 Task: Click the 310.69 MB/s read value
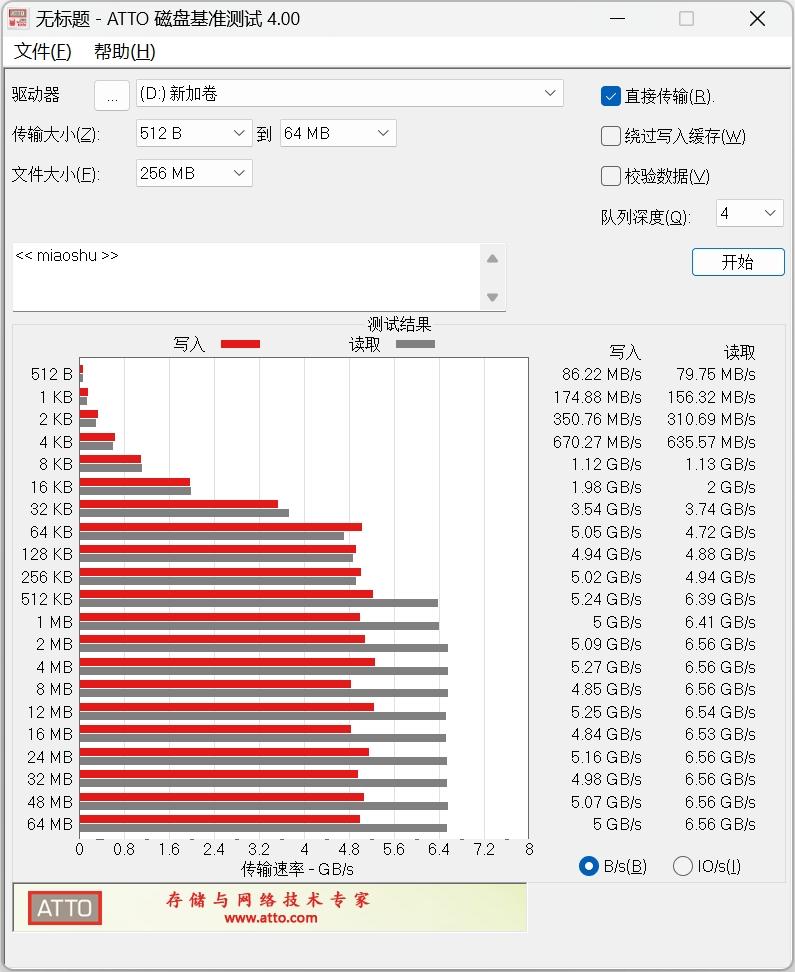tap(711, 419)
